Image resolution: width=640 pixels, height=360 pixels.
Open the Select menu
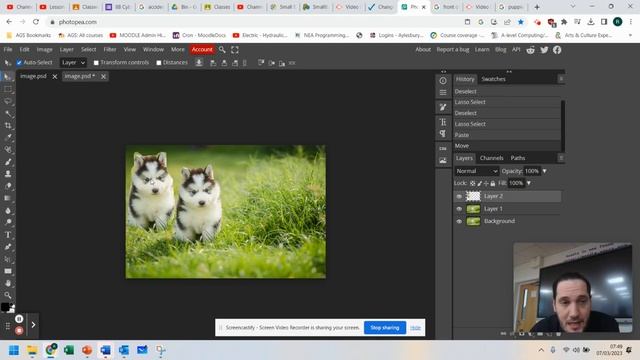[89, 49]
